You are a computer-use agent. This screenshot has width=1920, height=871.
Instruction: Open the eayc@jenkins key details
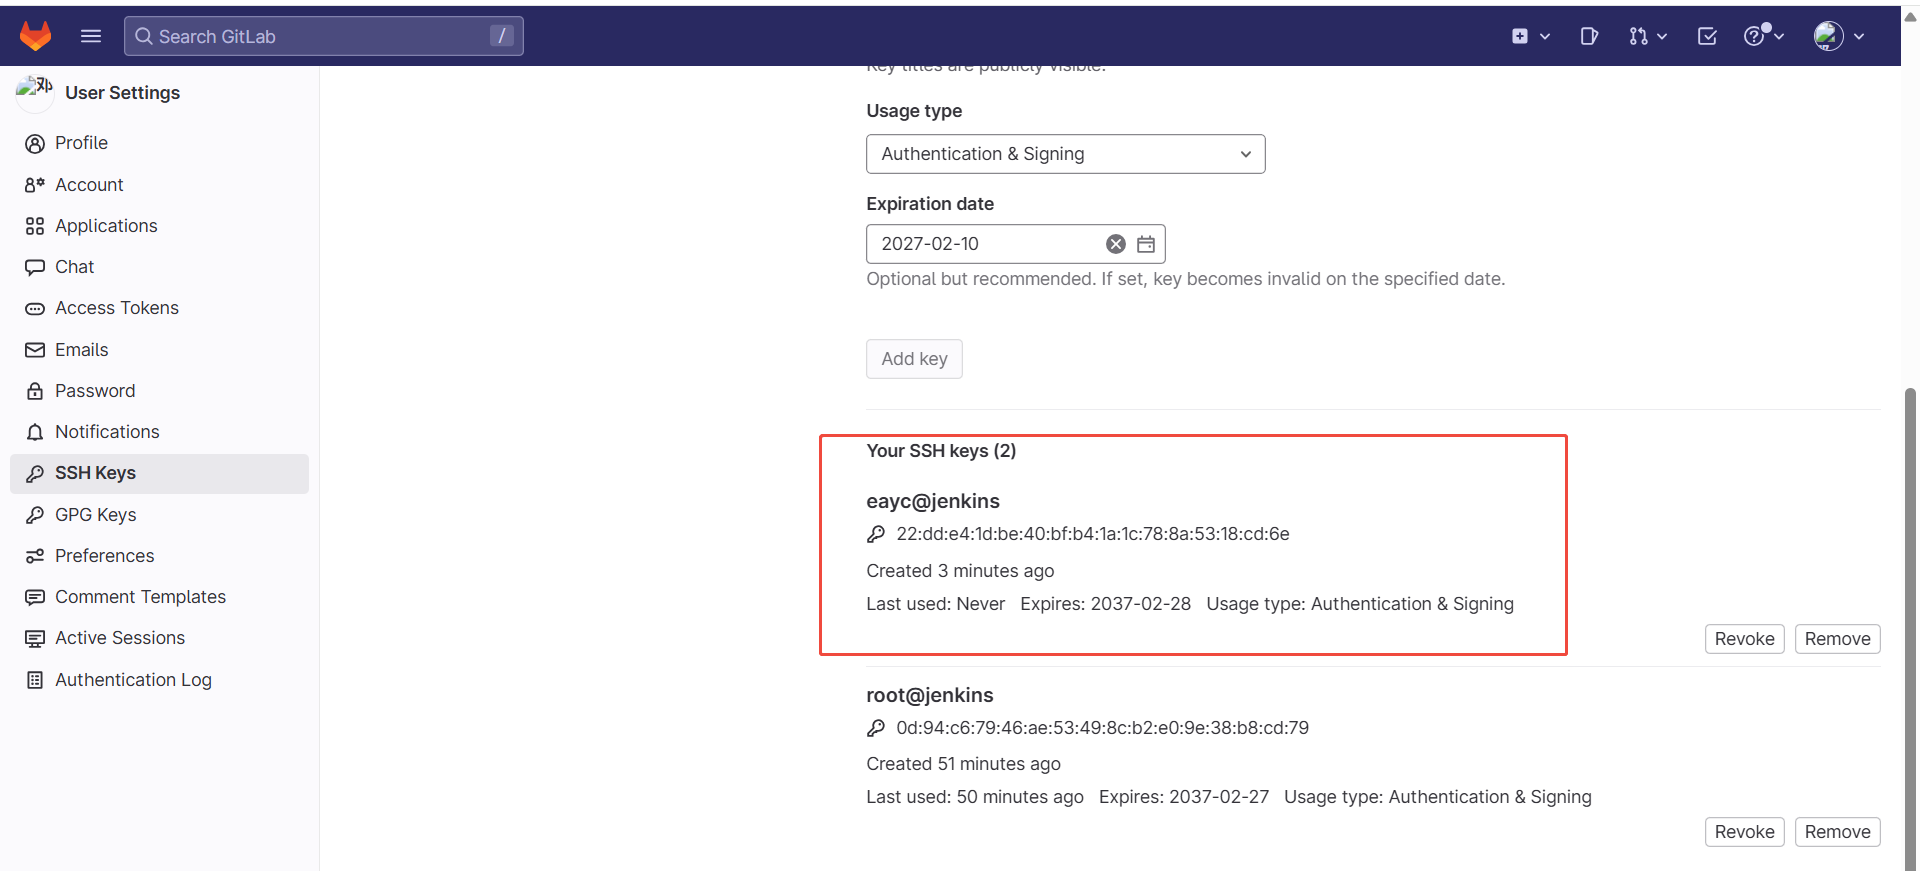(x=933, y=501)
